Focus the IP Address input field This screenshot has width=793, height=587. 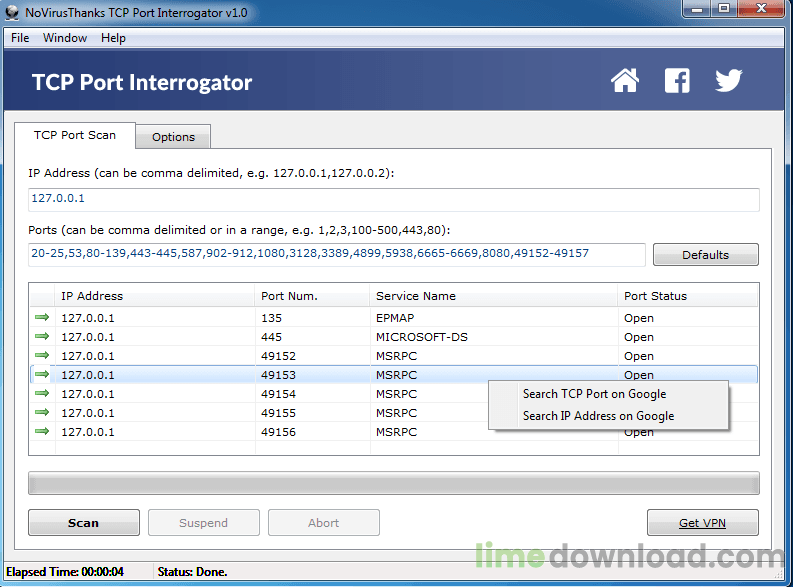(394, 199)
